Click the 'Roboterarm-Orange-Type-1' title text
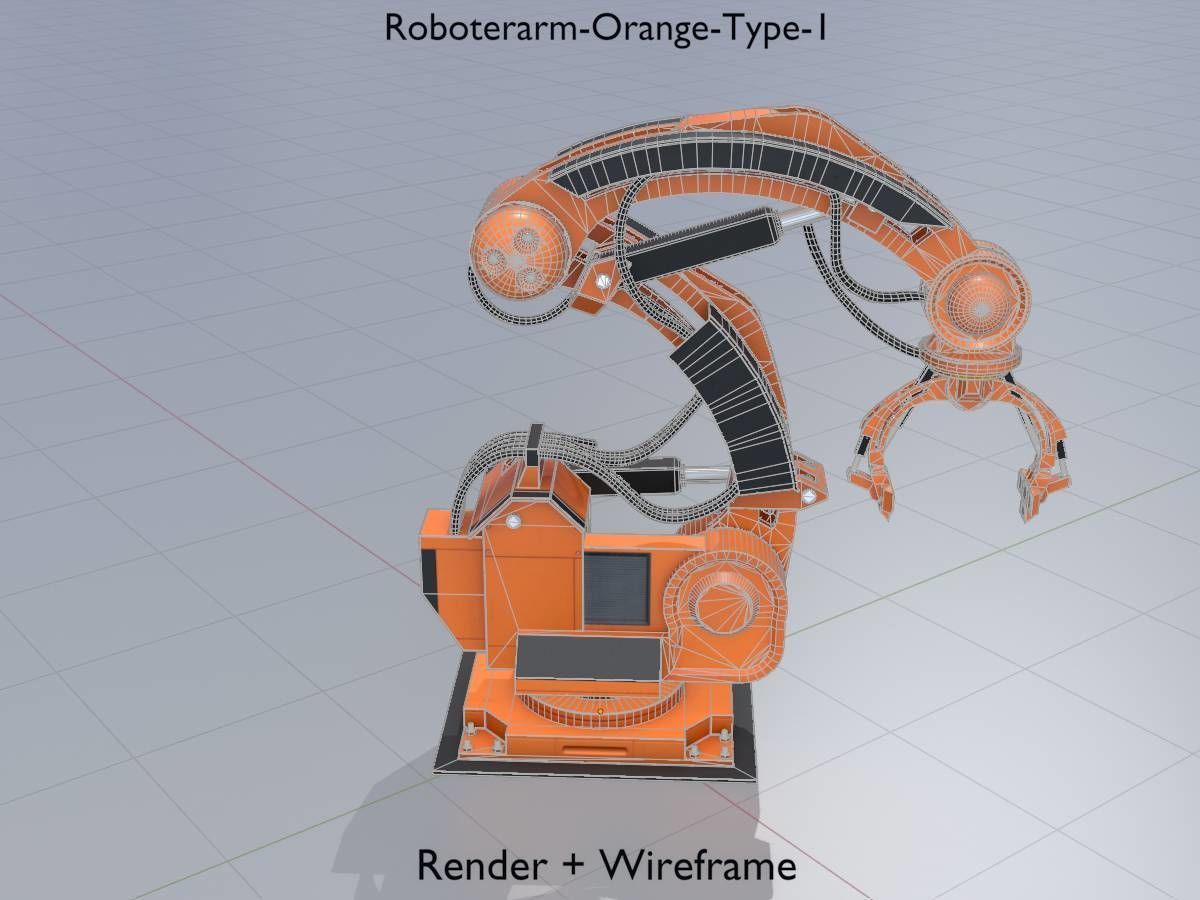This screenshot has width=1200, height=900. coord(605,27)
